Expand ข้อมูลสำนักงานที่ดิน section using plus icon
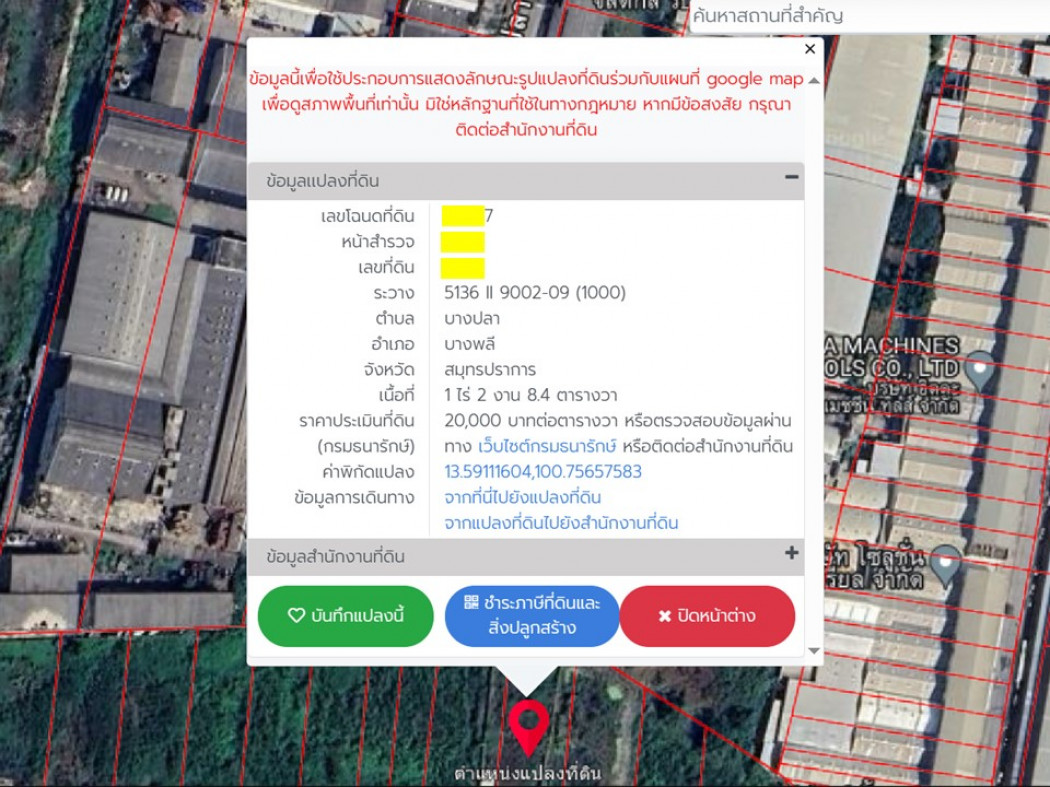This screenshot has height=787, width=1050. pos(791,553)
